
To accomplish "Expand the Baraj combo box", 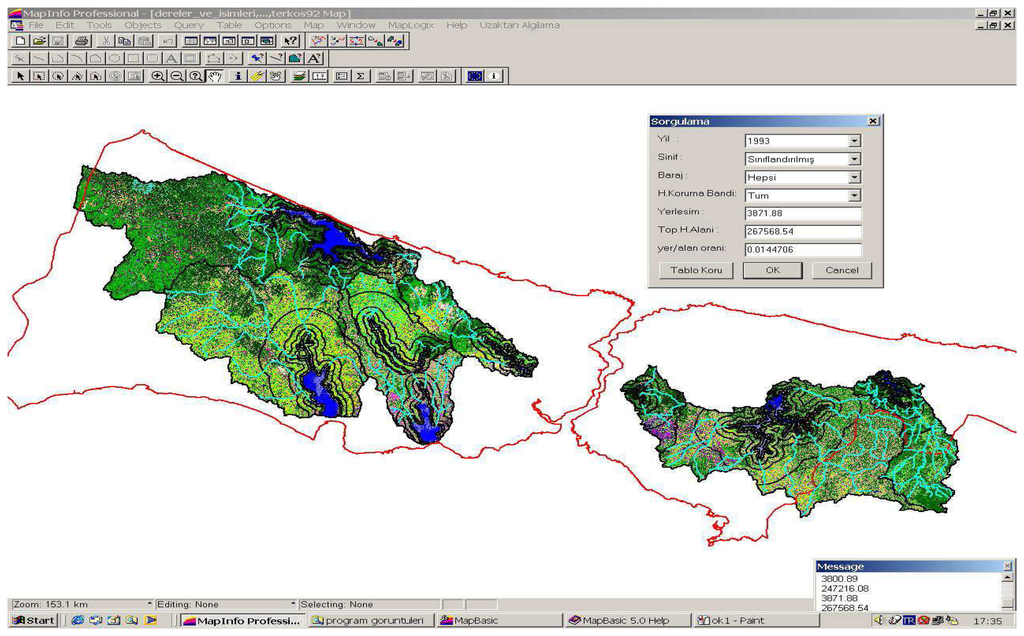I will pyautogui.click(x=854, y=177).
